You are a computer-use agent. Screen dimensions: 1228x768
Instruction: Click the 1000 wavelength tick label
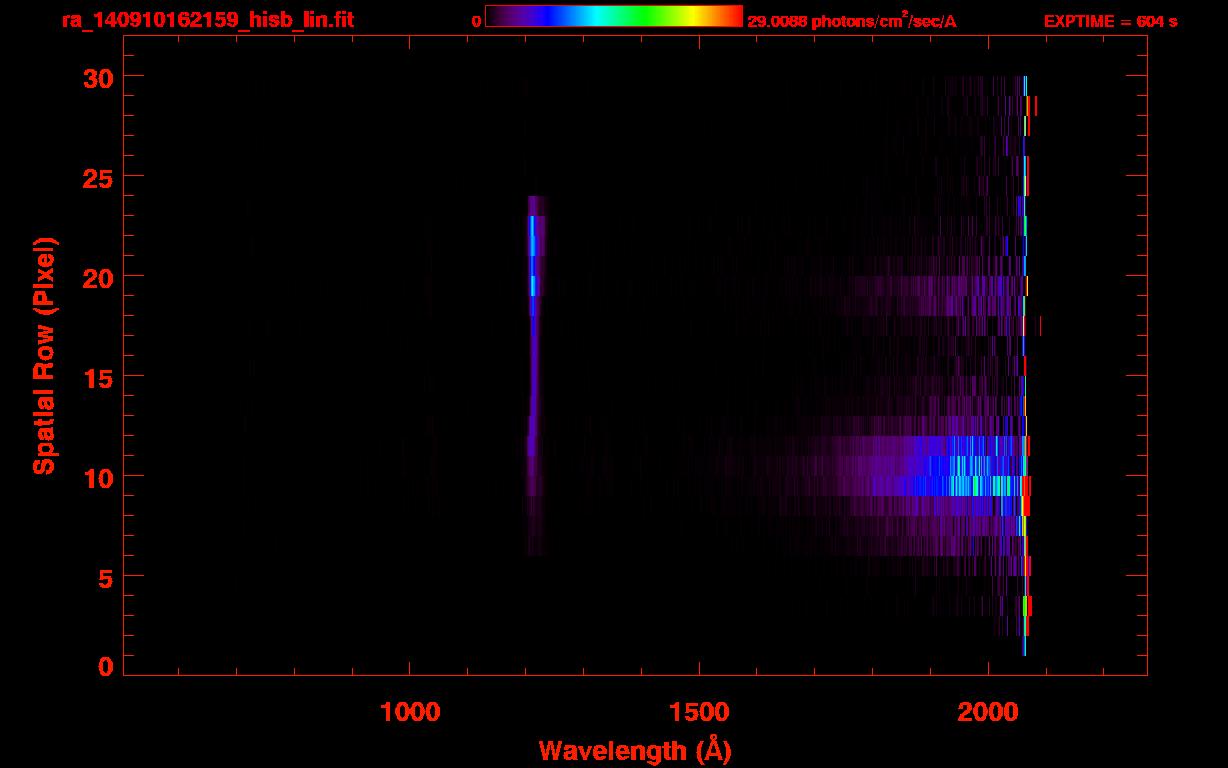[x=410, y=712]
